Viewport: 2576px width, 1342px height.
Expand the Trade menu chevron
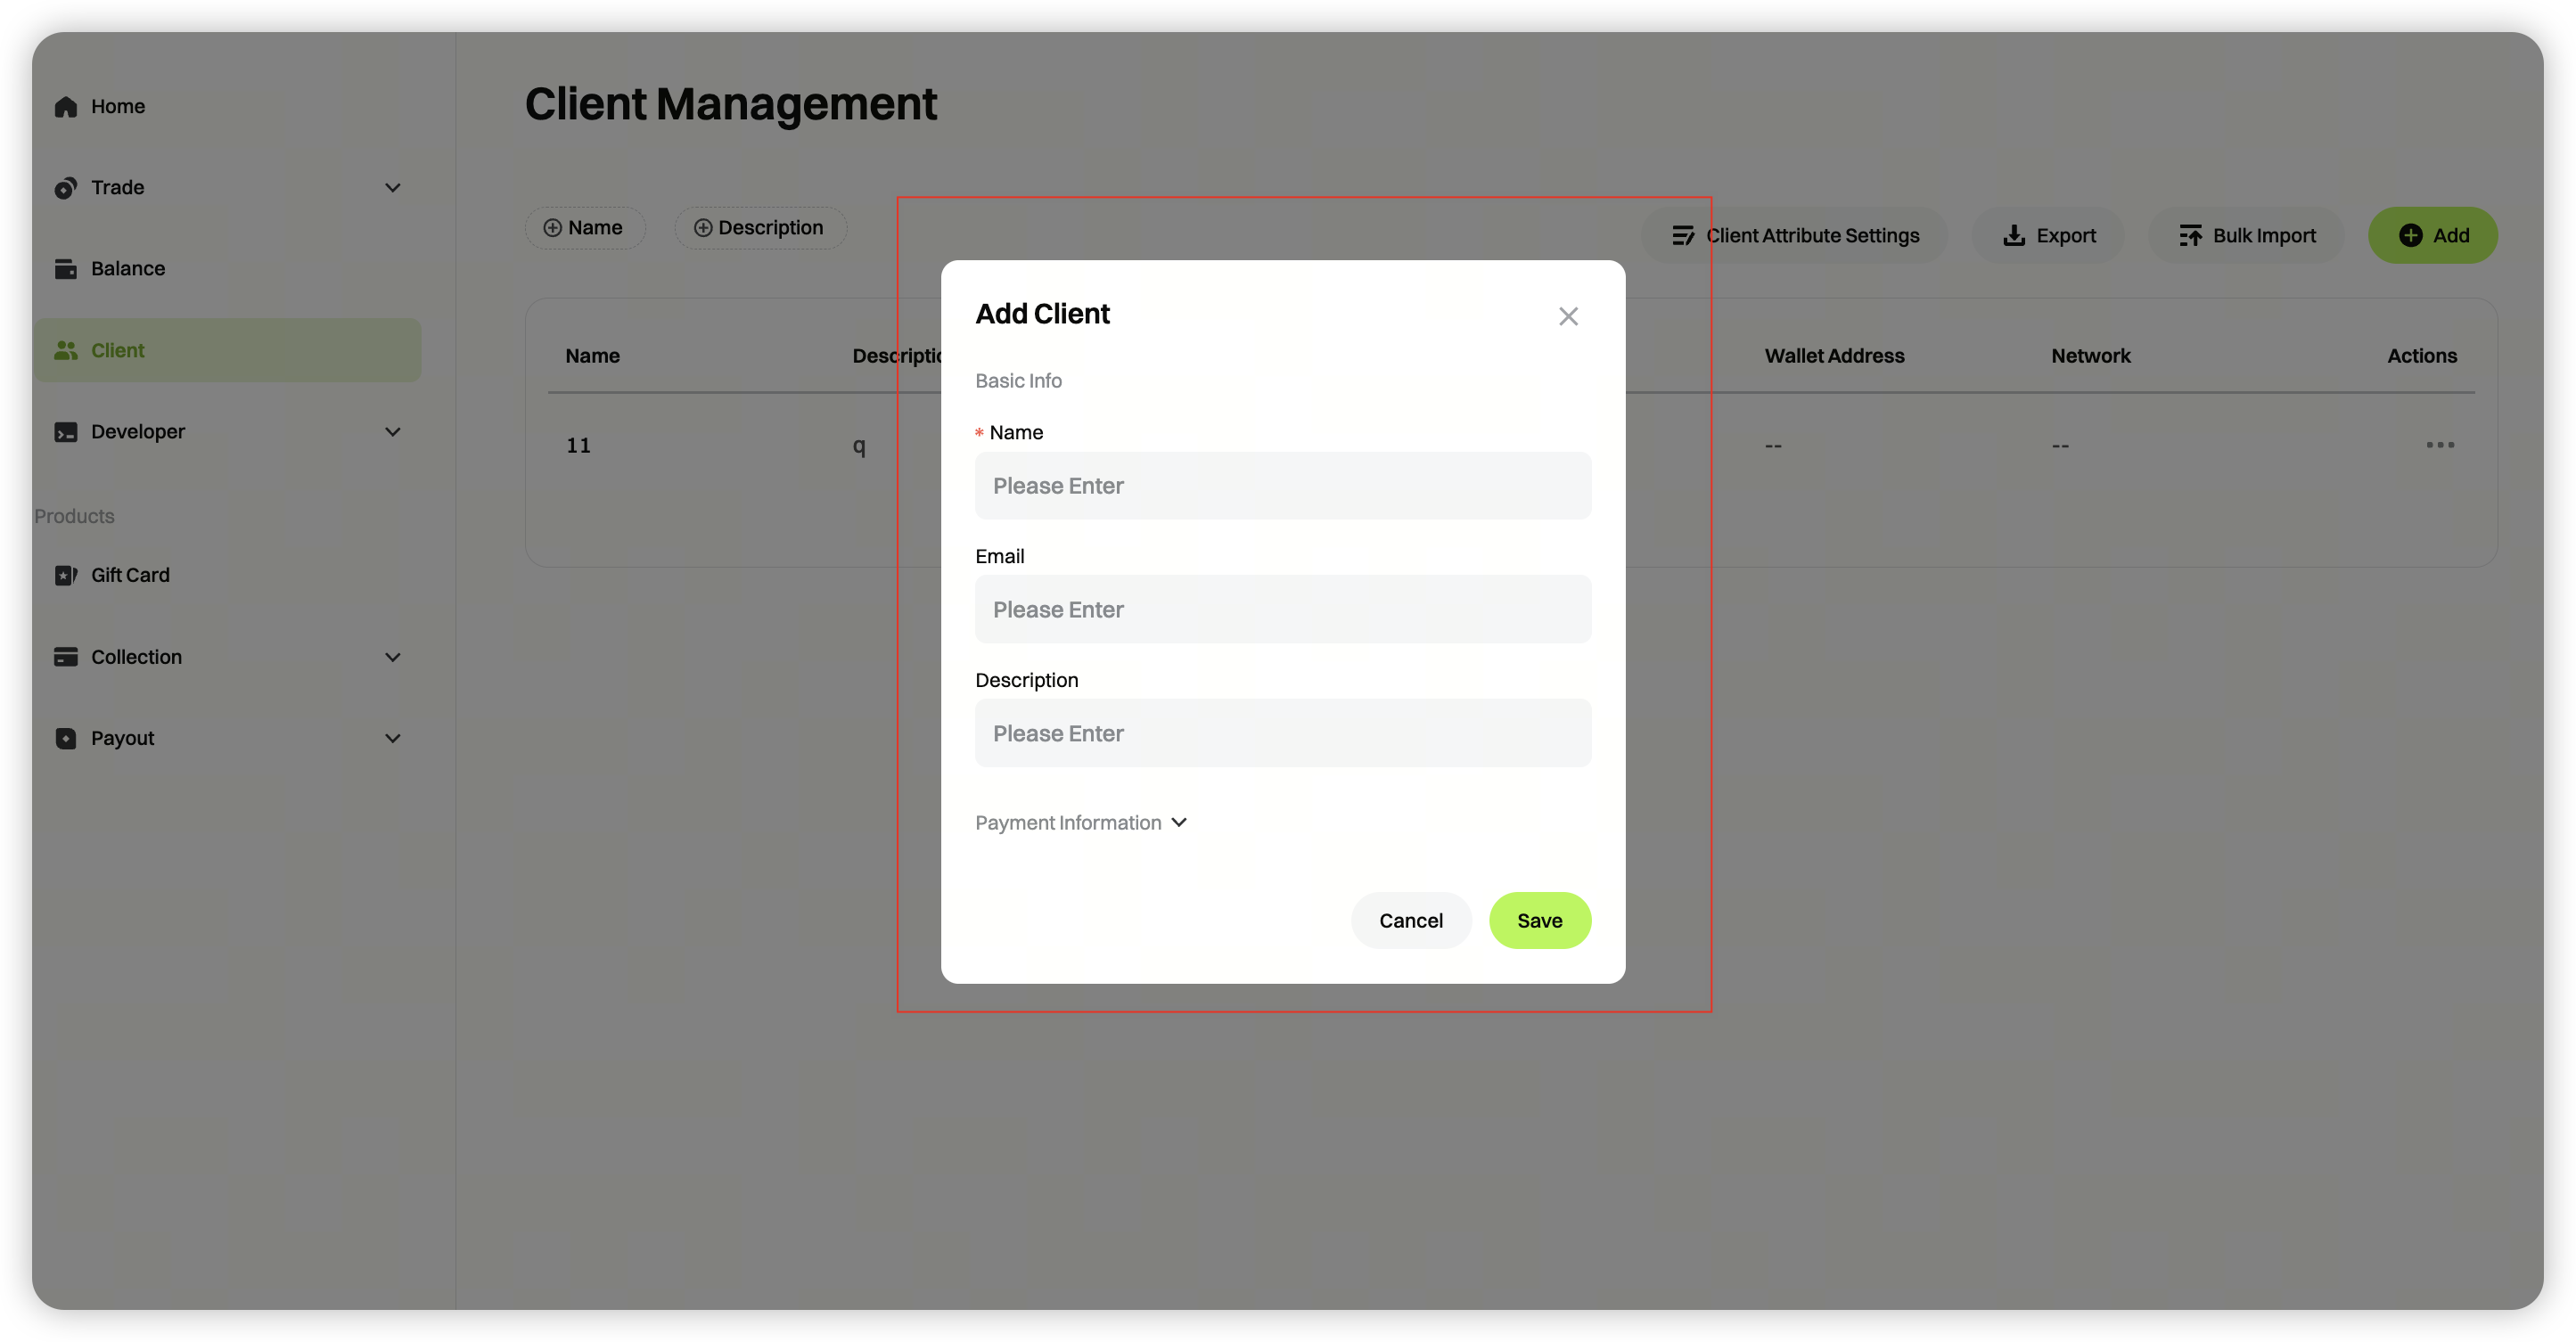click(x=393, y=188)
